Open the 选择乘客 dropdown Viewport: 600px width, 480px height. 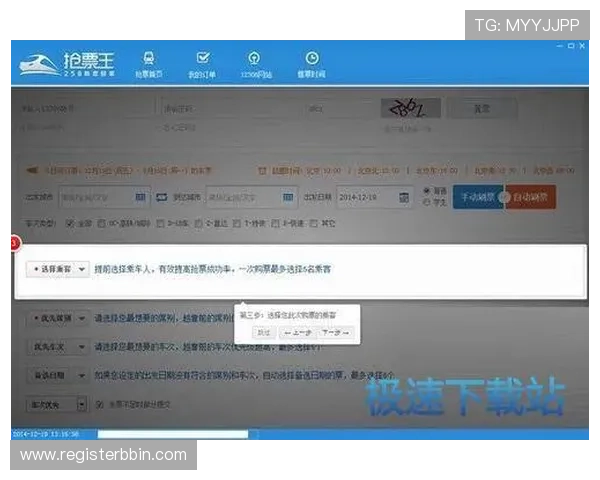point(58,269)
